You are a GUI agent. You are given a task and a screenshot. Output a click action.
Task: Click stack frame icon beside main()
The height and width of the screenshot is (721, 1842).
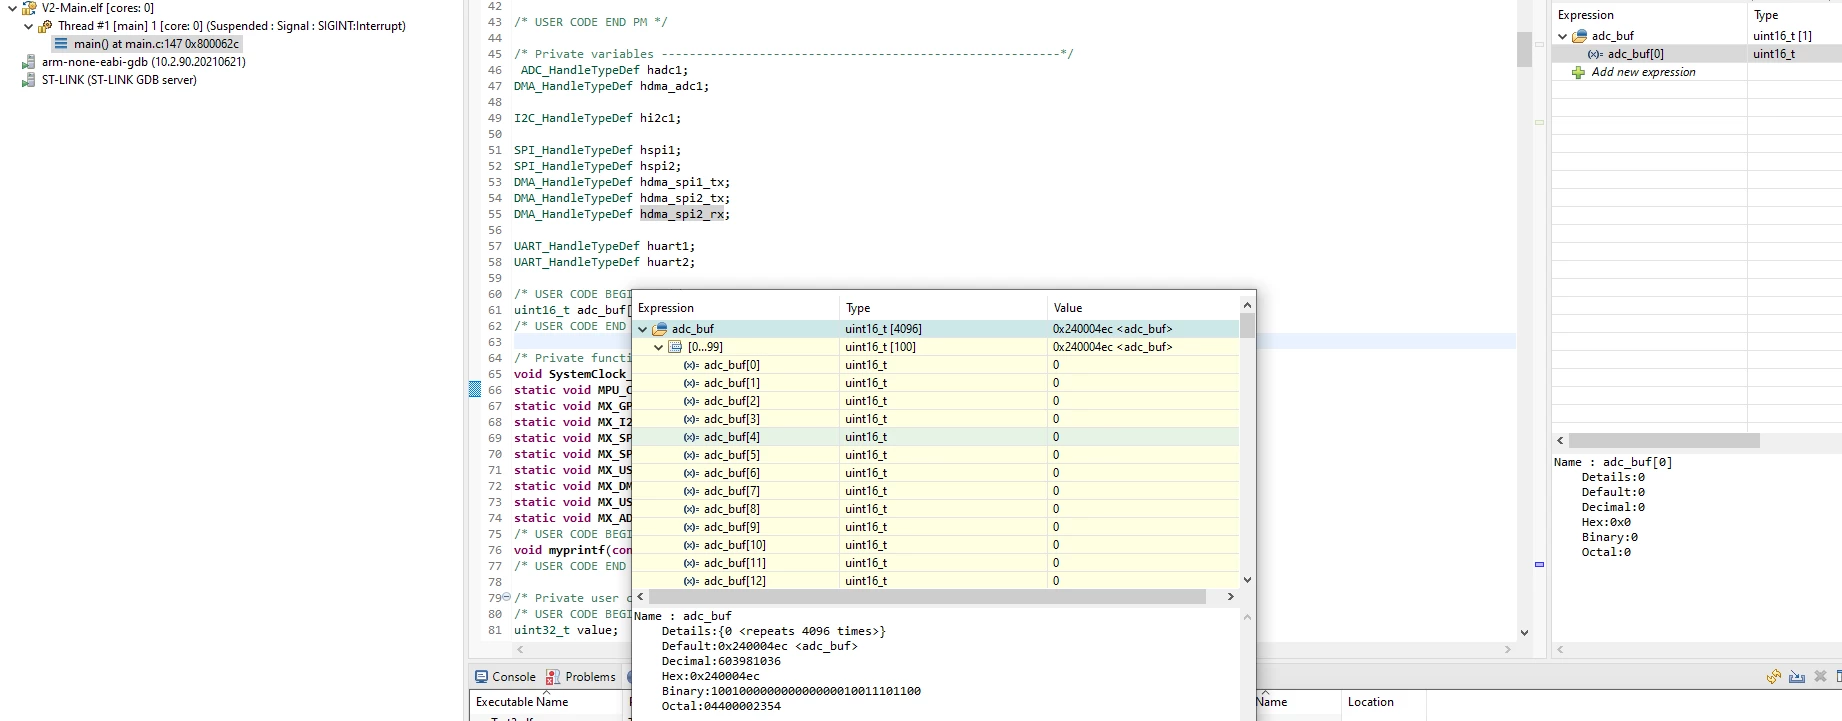(61, 44)
